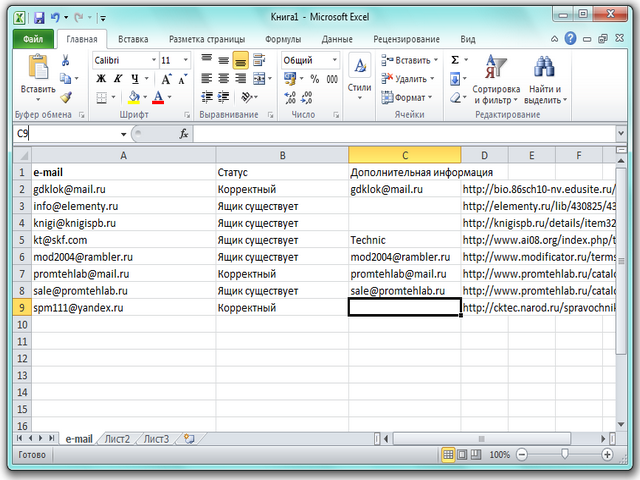
Task: Switch to the Данные tab
Action: point(337,40)
